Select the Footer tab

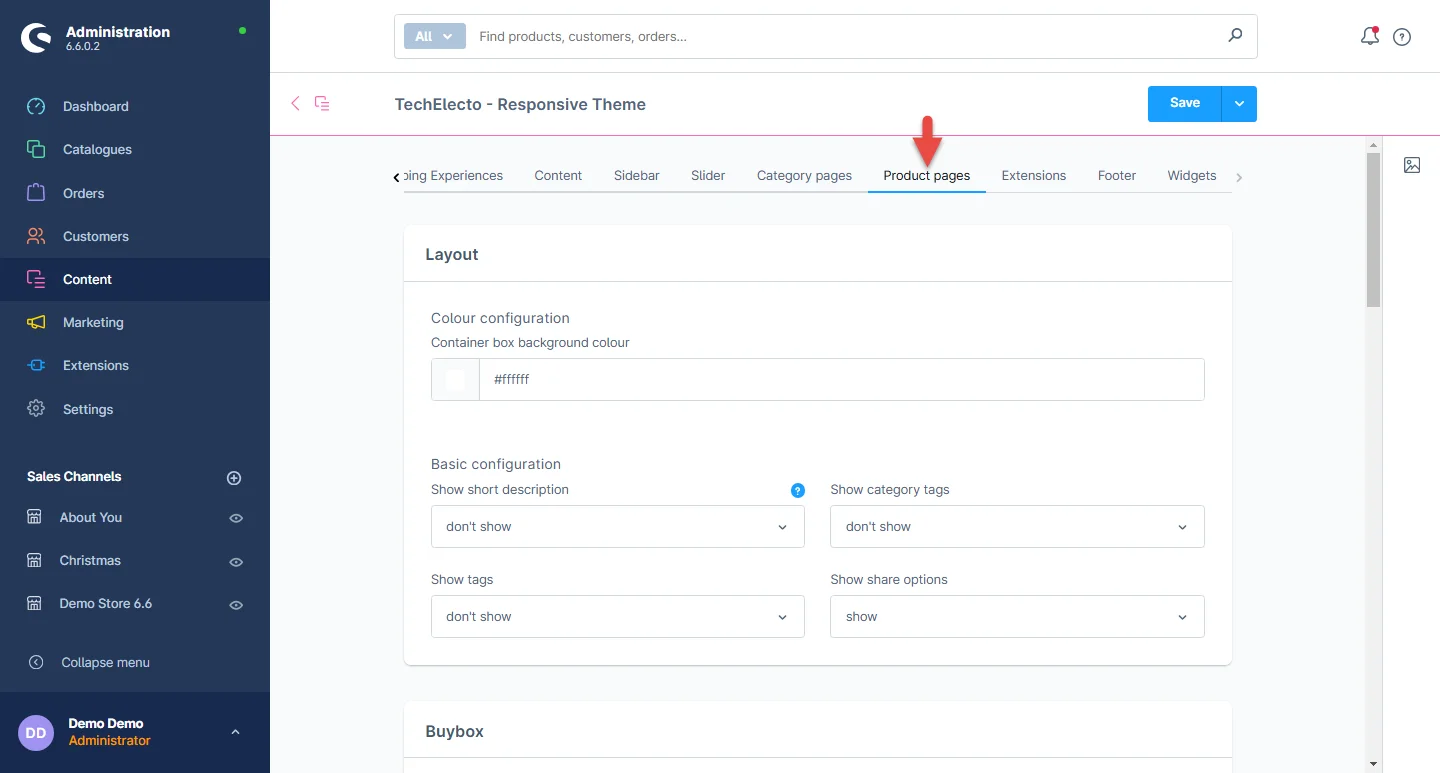pos(1116,175)
